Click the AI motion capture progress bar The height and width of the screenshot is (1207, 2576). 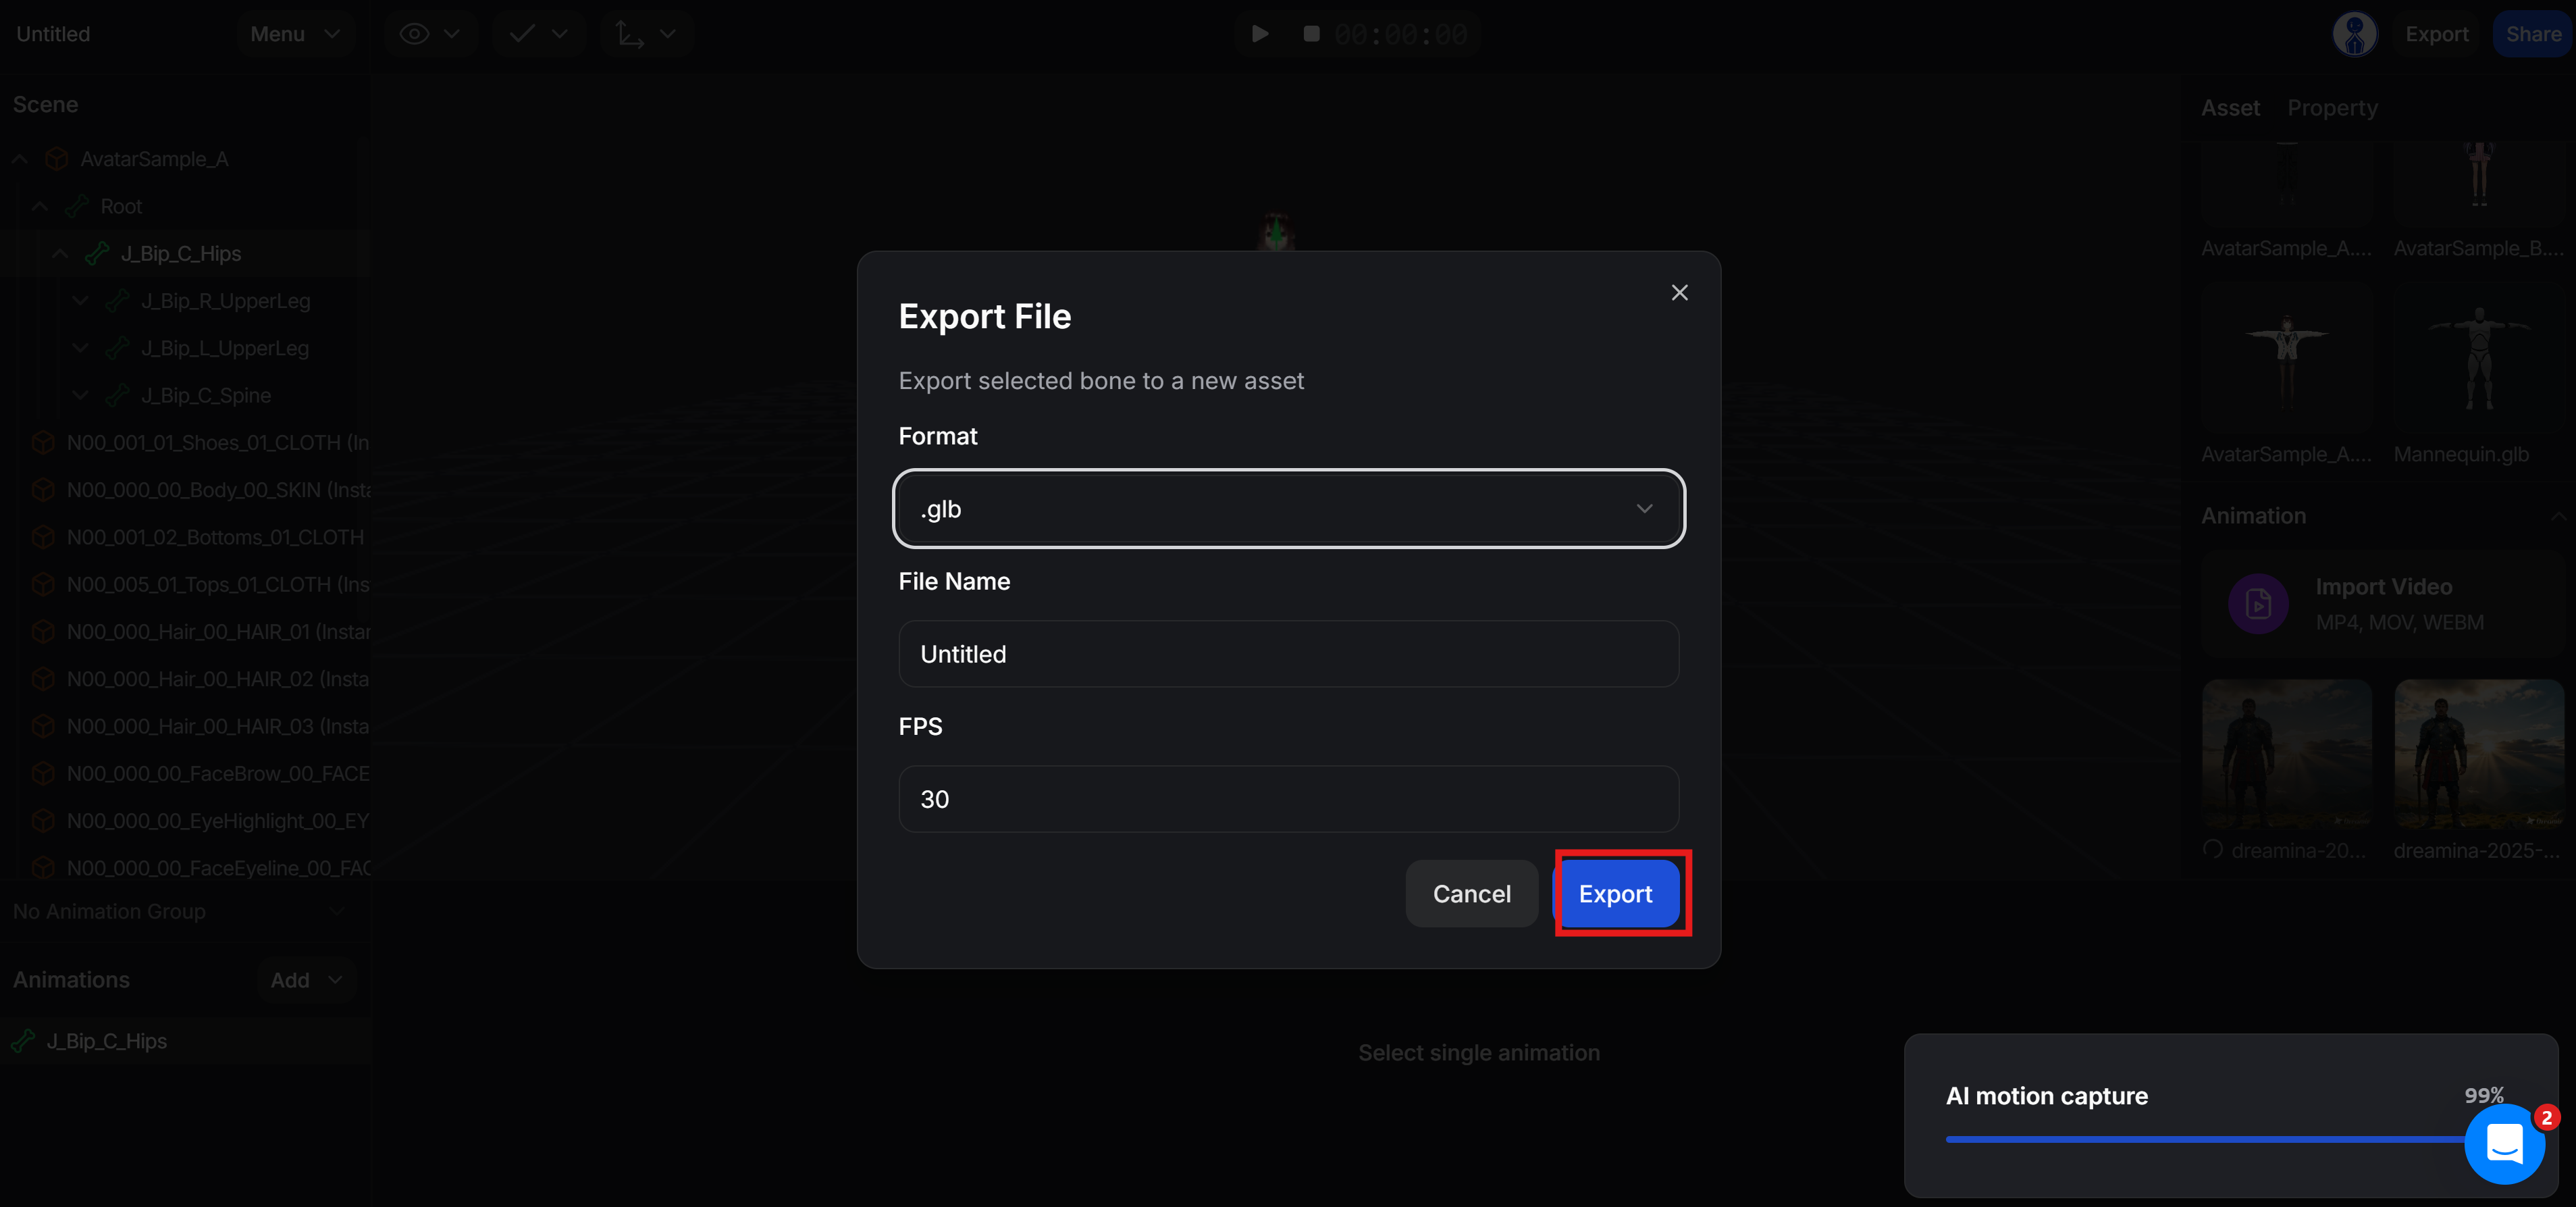tap(2200, 1139)
